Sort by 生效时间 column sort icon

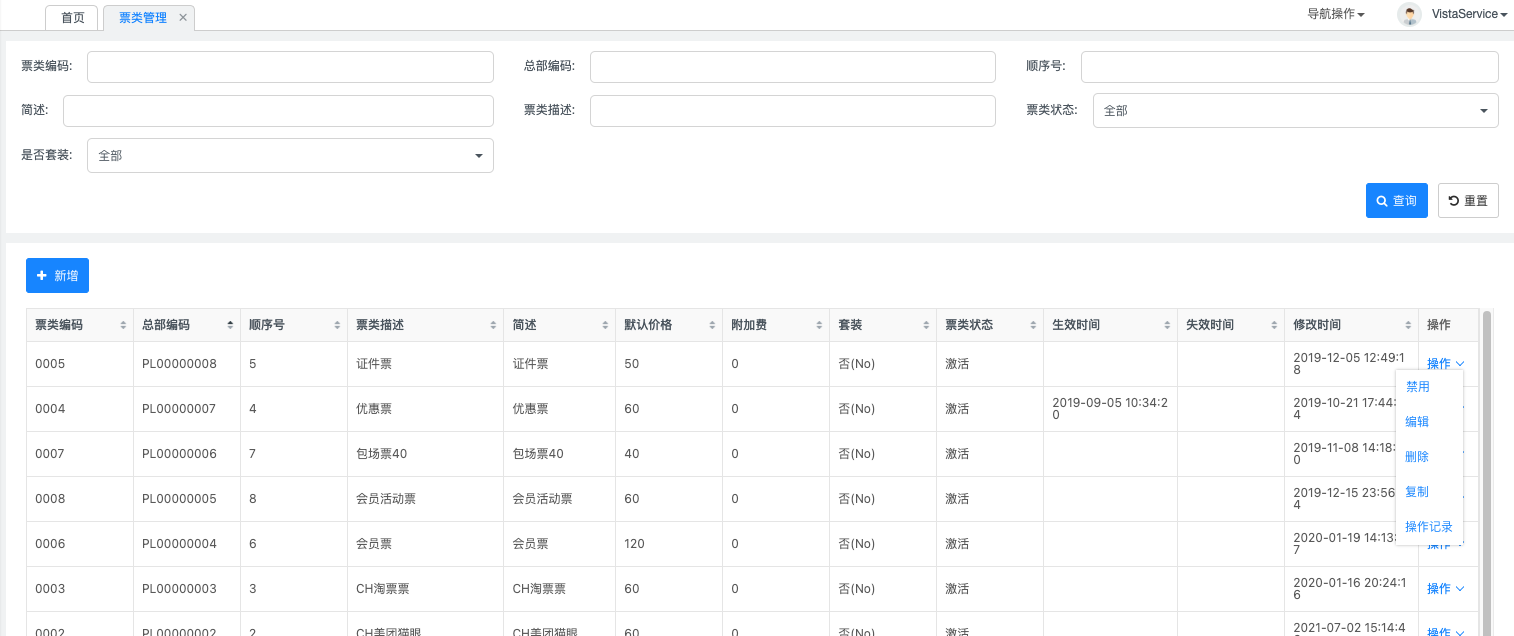click(x=1166, y=326)
